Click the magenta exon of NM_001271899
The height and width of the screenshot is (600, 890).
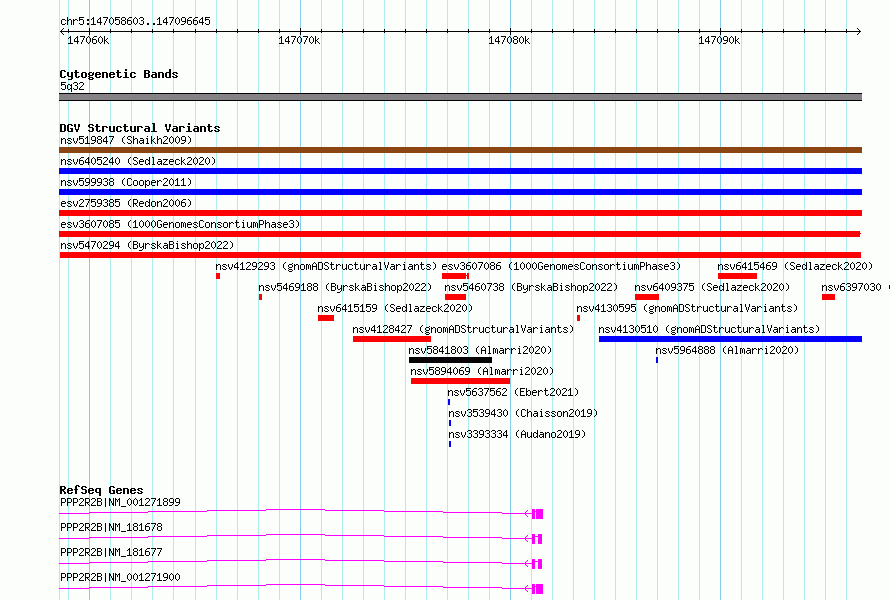point(538,514)
